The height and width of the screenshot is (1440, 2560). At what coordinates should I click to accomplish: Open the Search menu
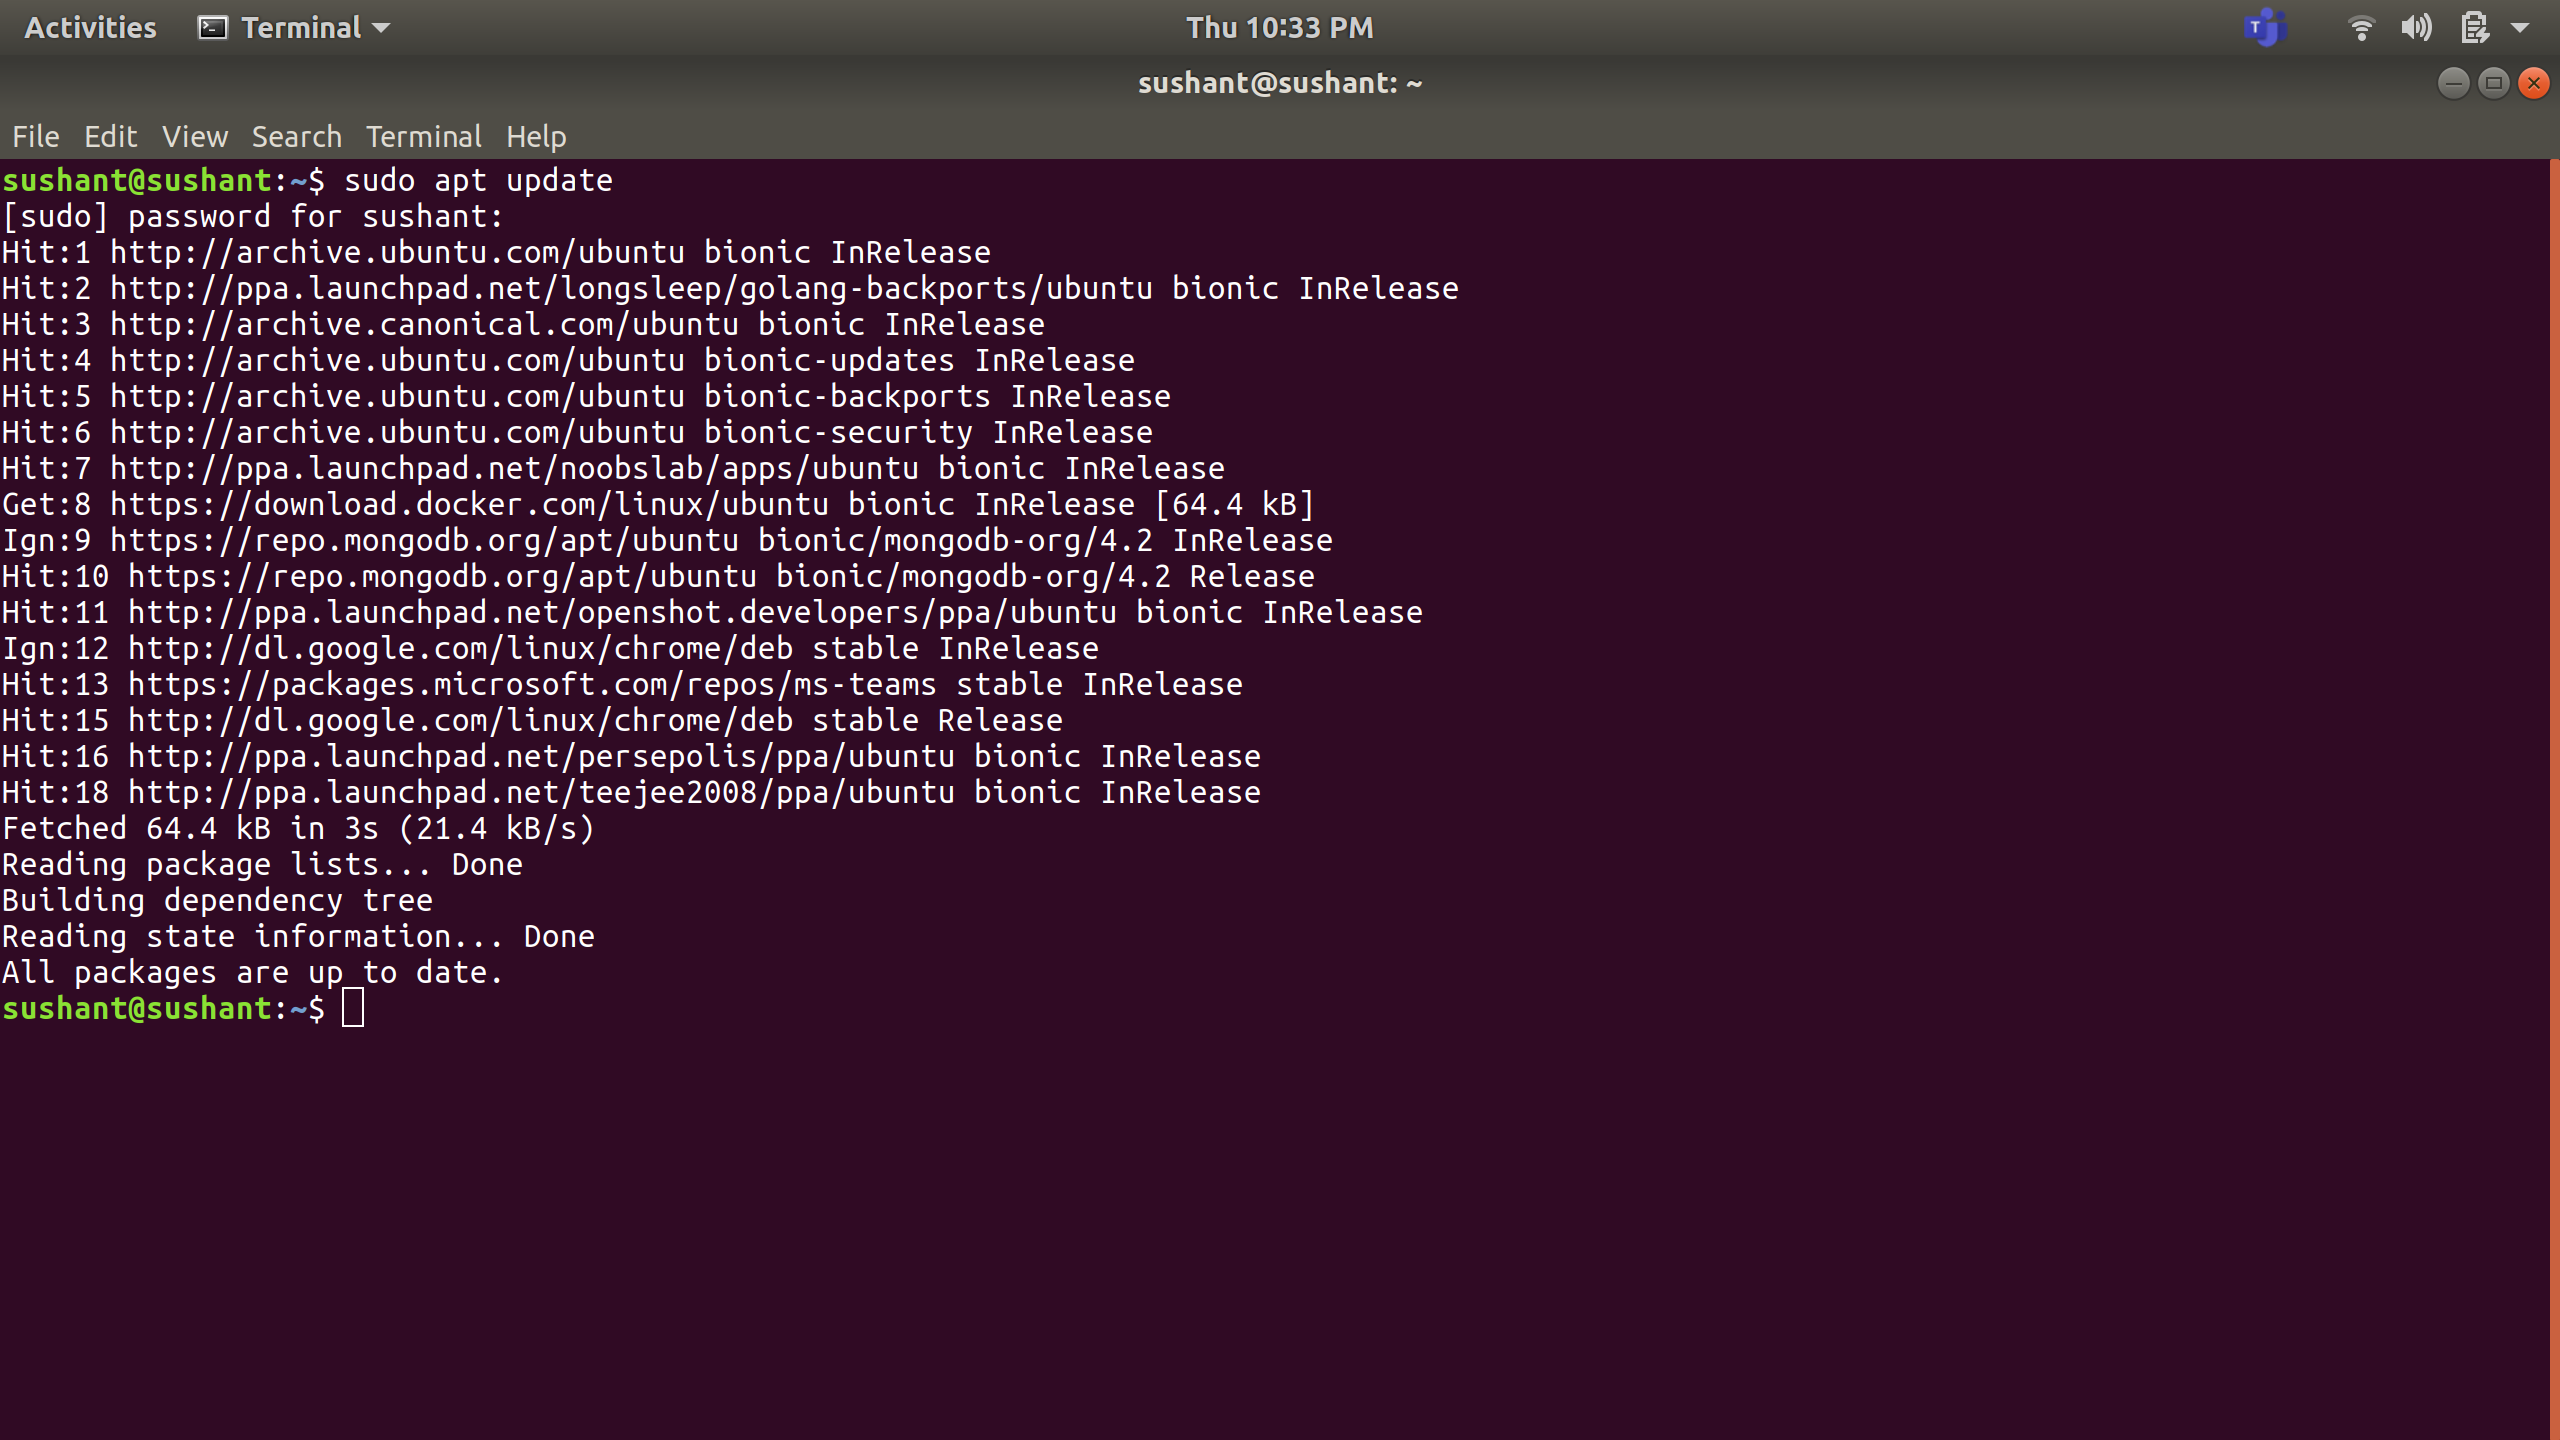pyautogui.click(x=296, y=136)
